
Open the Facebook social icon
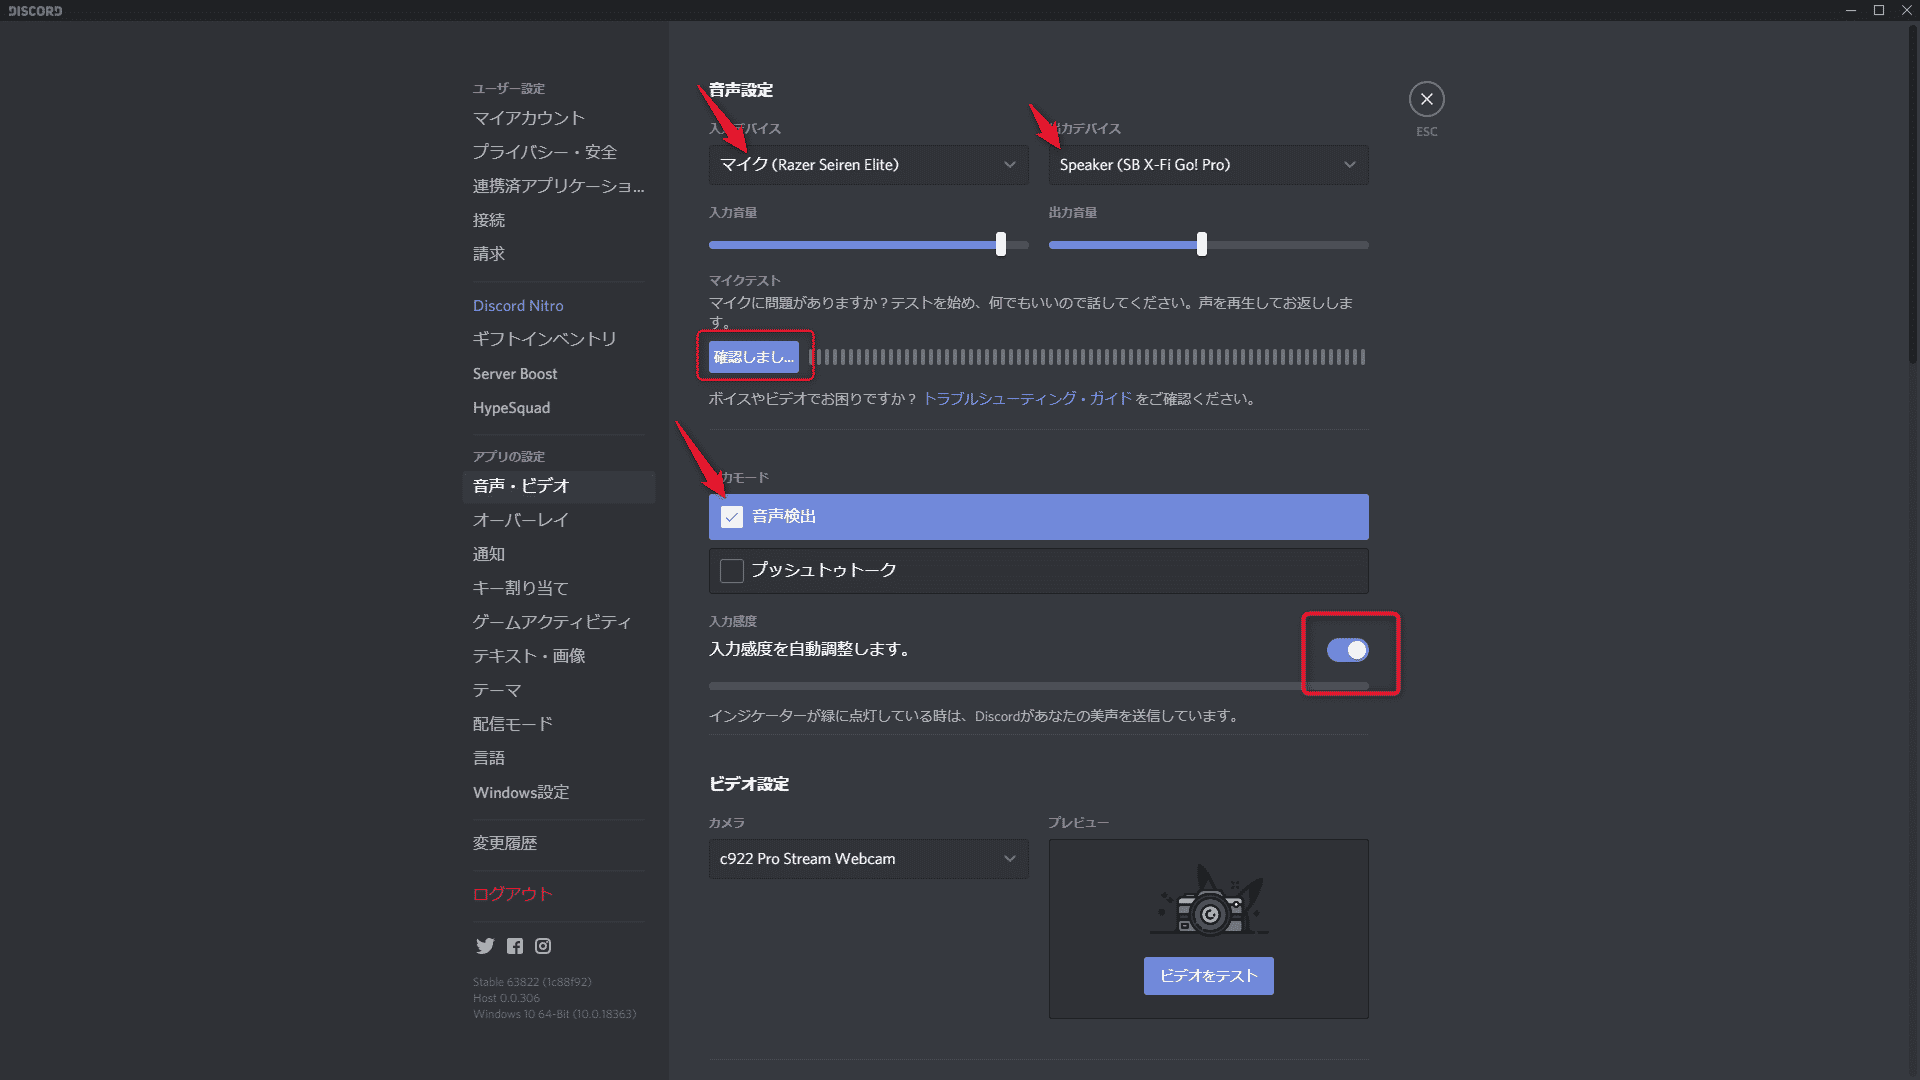coord(515,946)
